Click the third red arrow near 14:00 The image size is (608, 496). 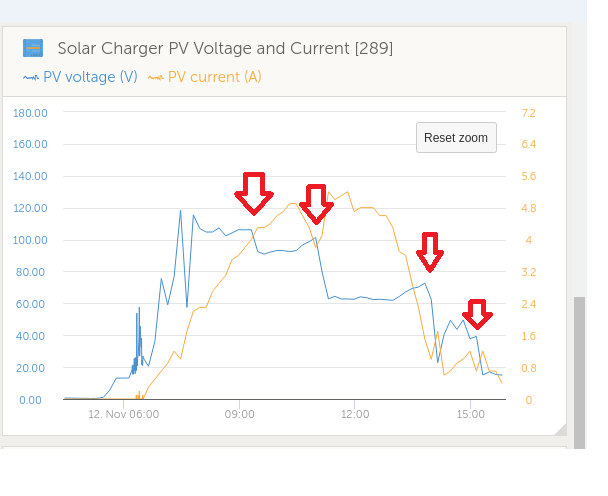pyautogui.click(x=430, y=252)
